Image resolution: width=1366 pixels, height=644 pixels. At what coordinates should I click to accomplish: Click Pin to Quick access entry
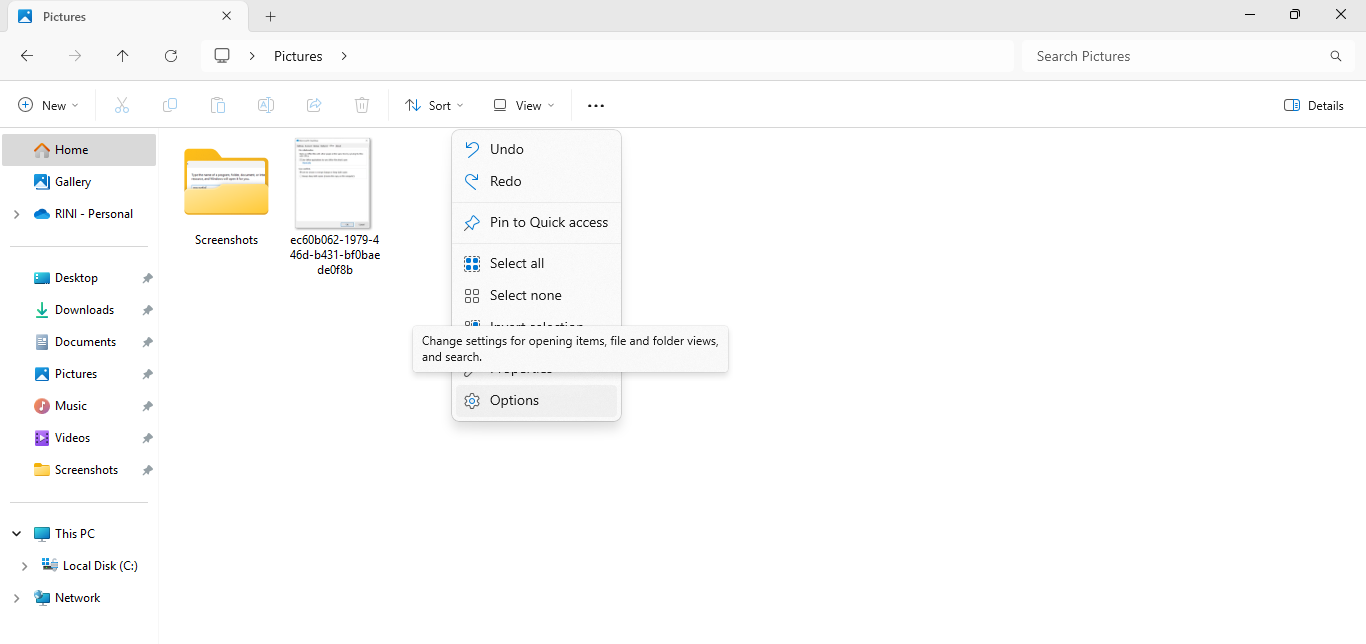click(x=548, y=222)
